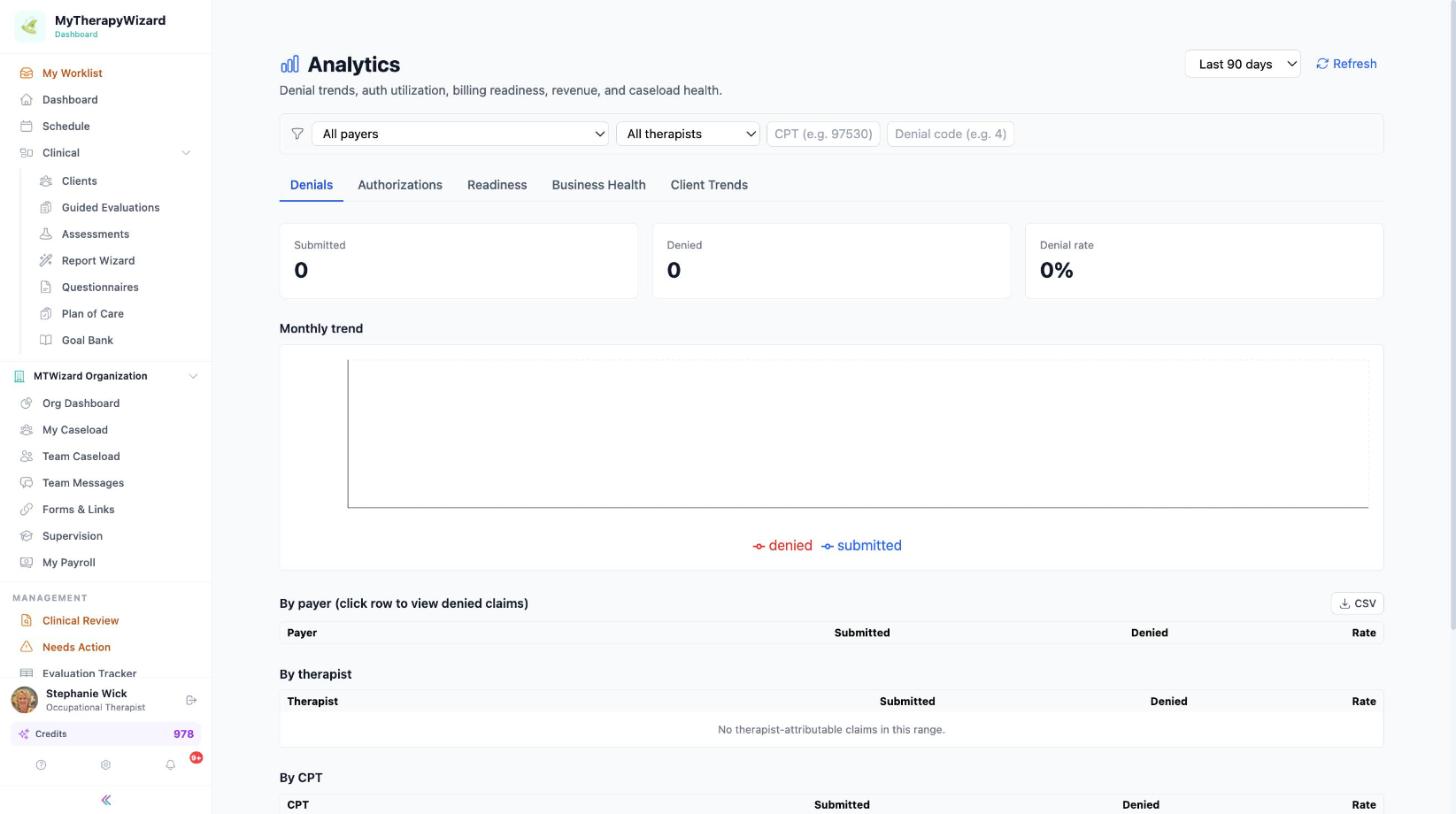Collapse the sidebar with double chevron
The image size is (1456, 814).
point(106,800)
